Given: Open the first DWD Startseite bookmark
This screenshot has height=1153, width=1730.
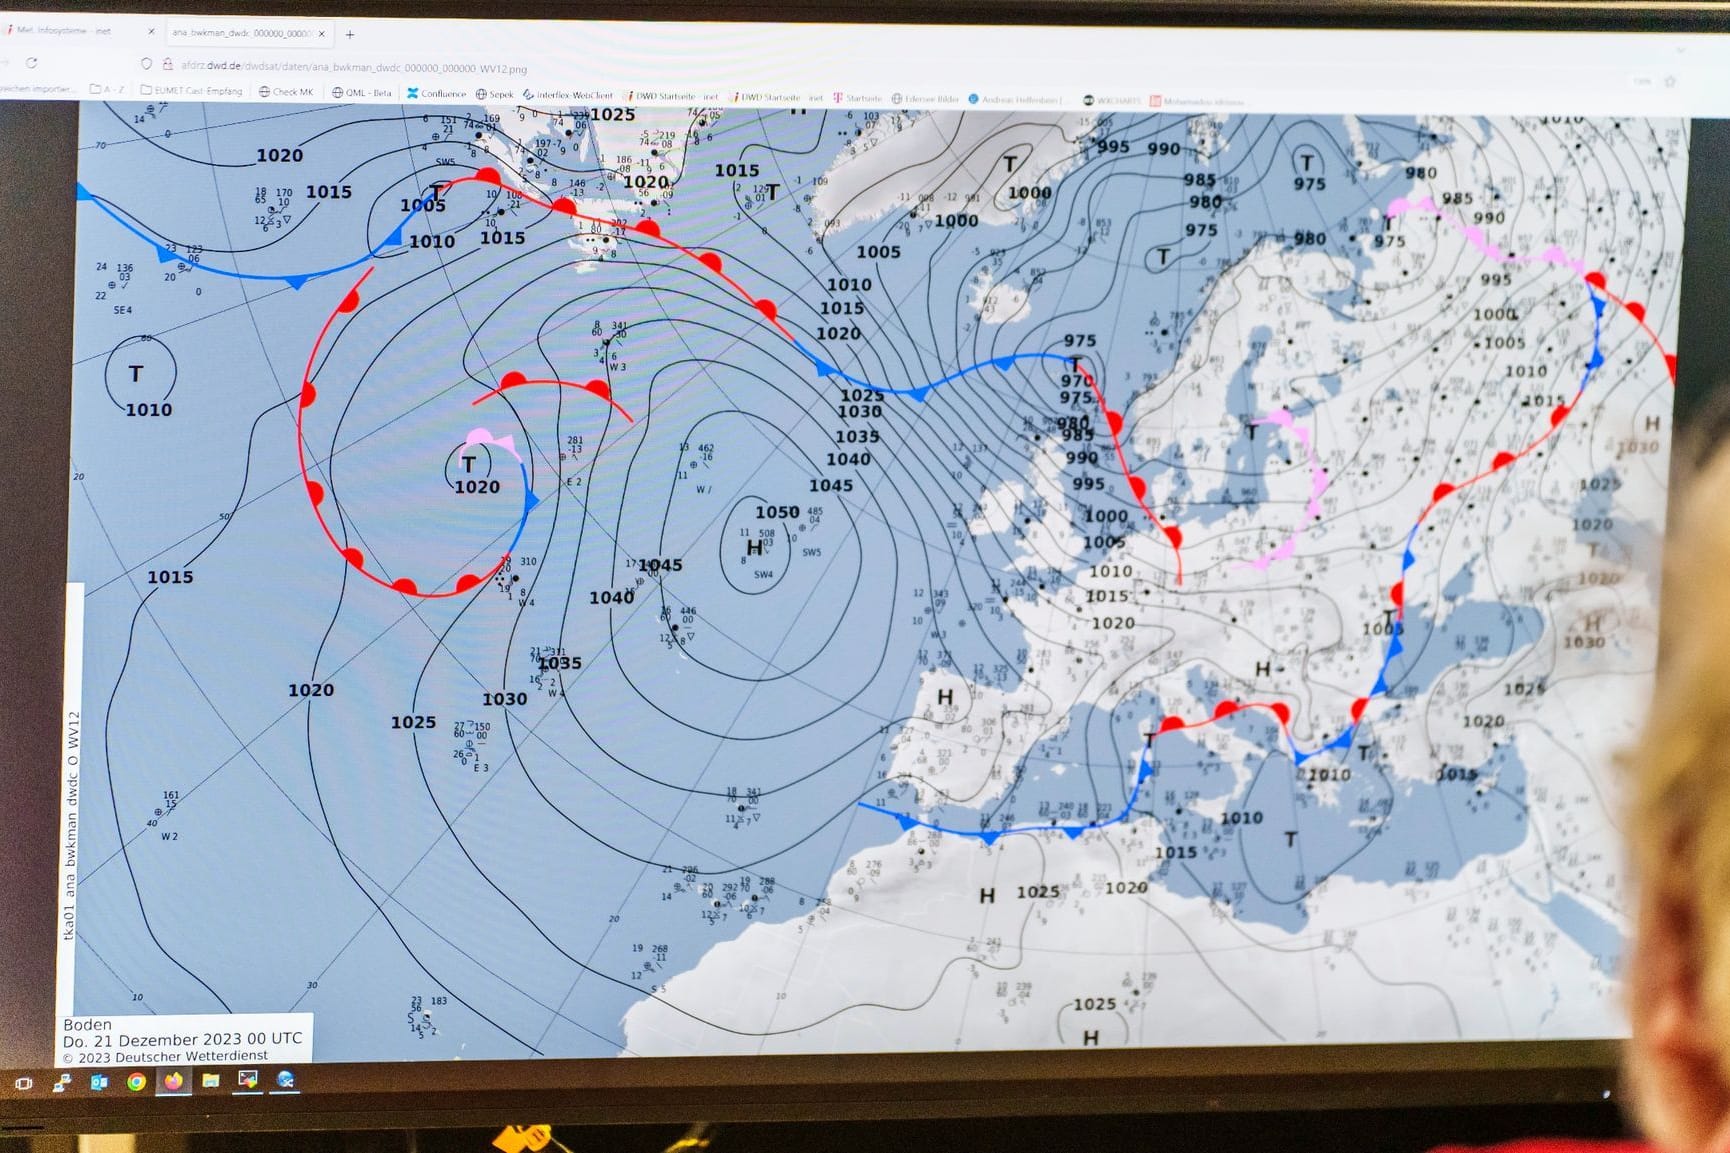Looking at the screenshot, I should pyautogui.click(x=672, y=96).
